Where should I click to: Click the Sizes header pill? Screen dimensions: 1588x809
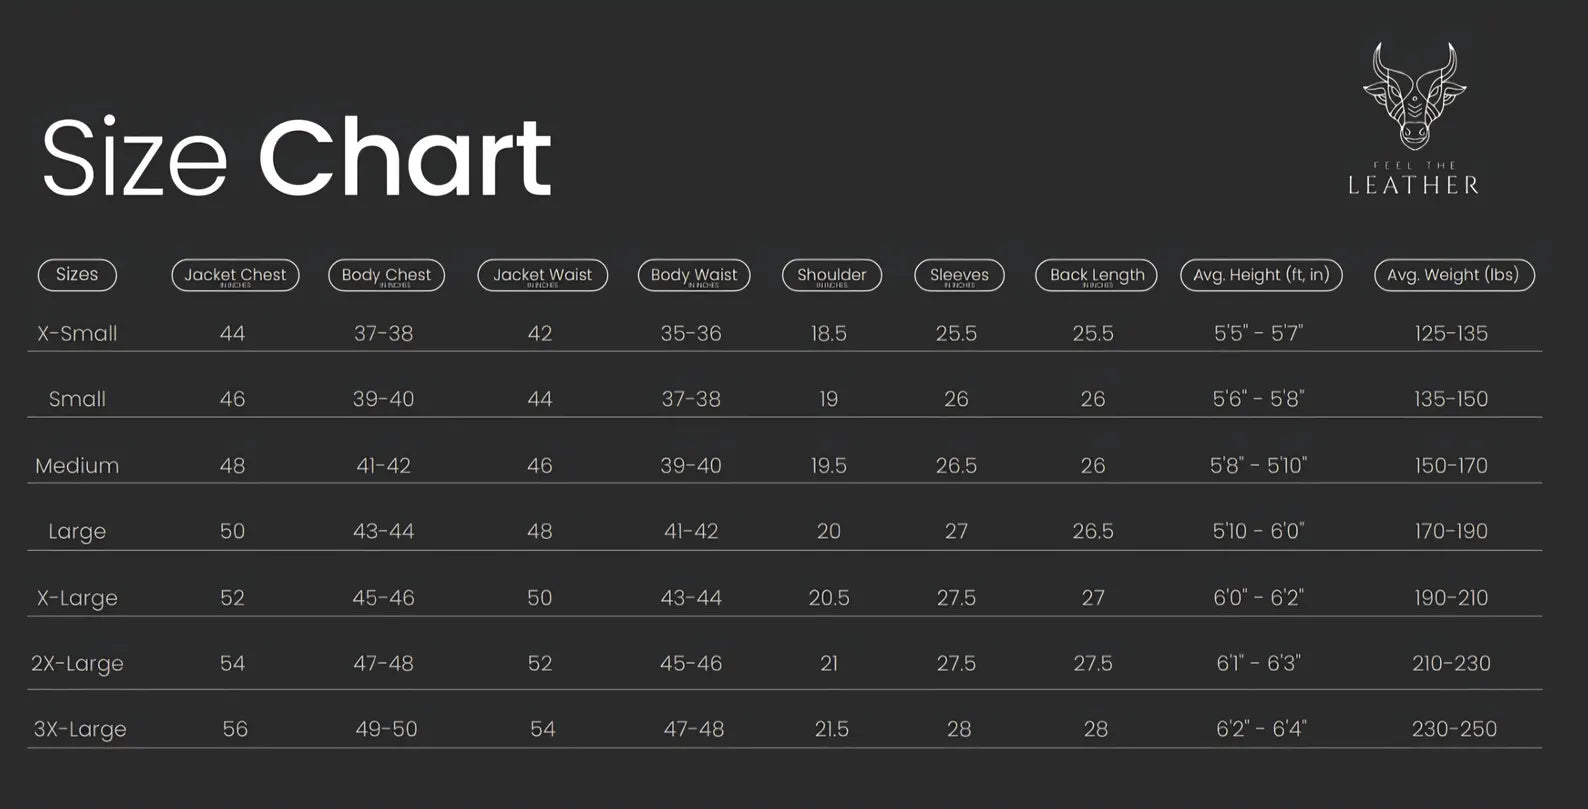pyautogui.click(x=77, y=275)
